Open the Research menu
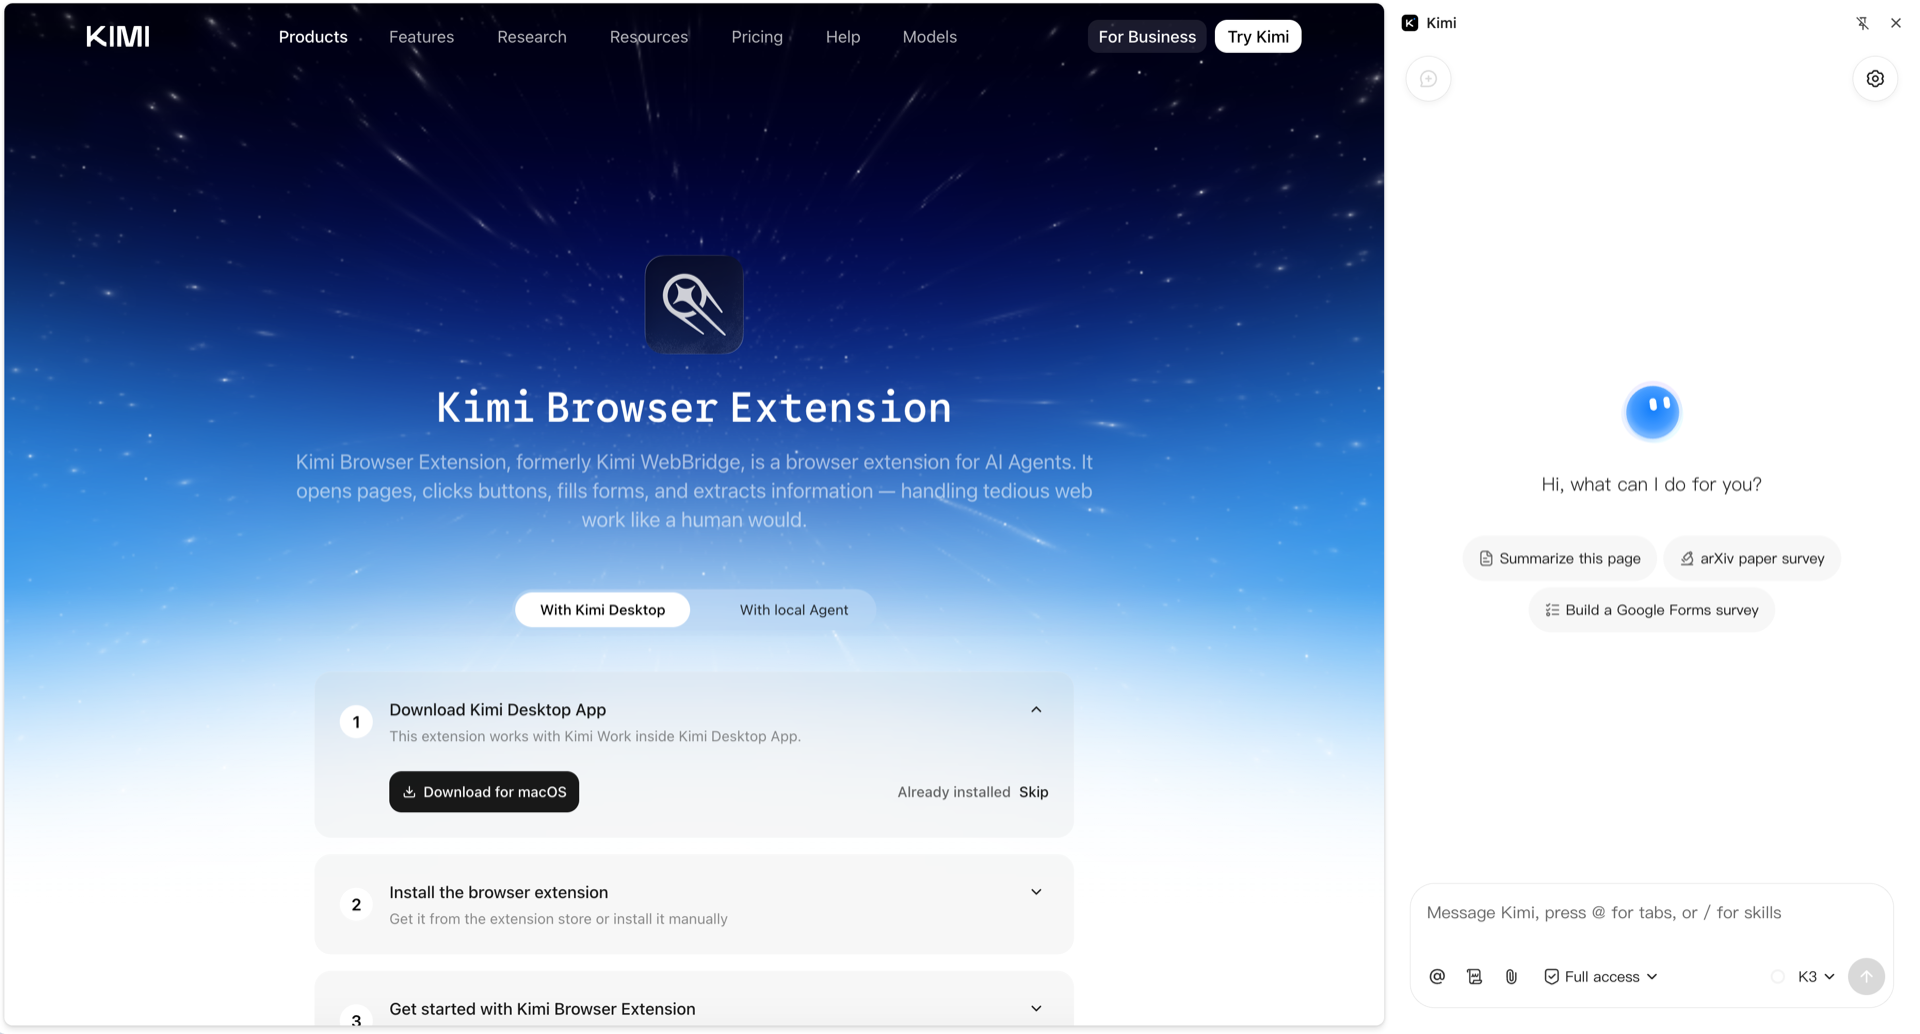The height and width of the screenshot is (1034, 1920). click(x=531, y=37)
